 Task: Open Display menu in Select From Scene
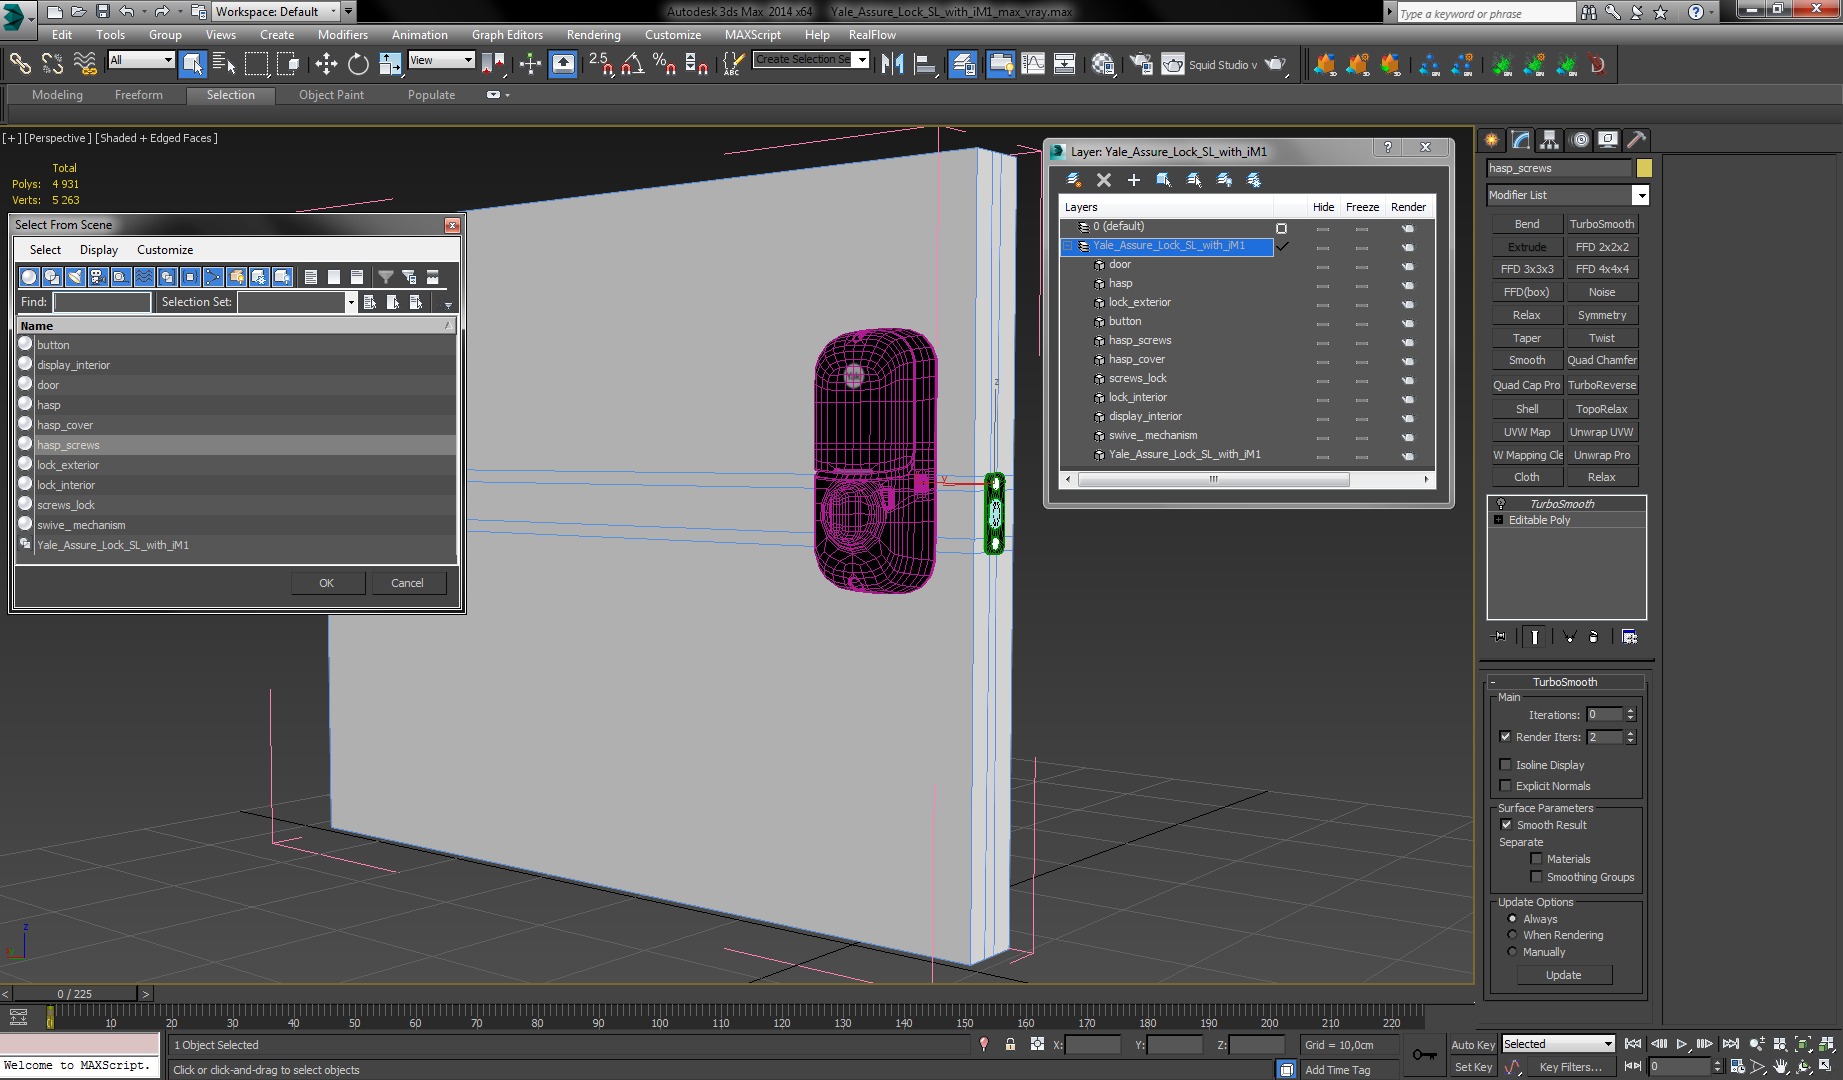pyautogui.click(x=99, y=250)
